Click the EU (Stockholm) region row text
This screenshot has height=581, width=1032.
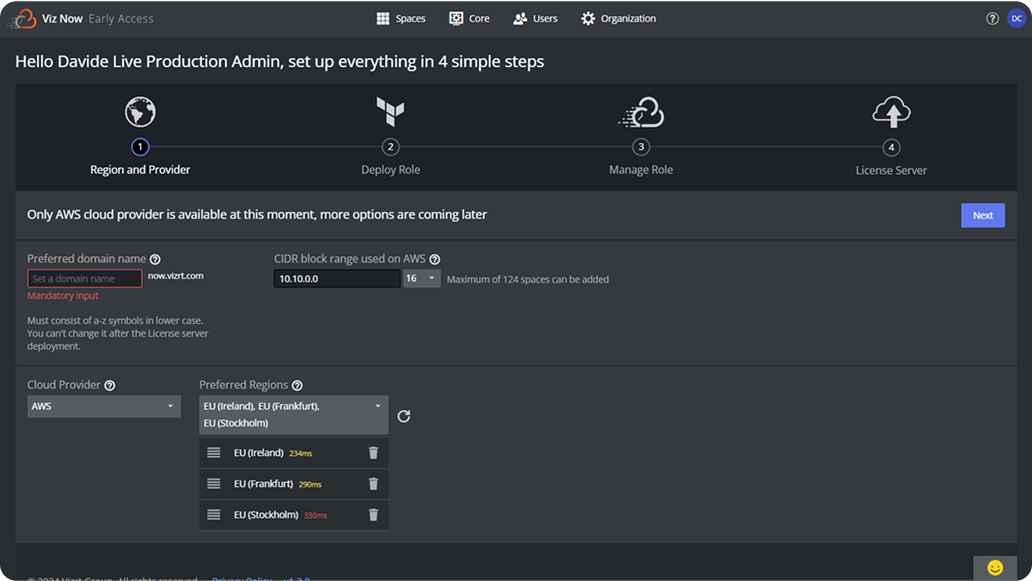point(266,515)
